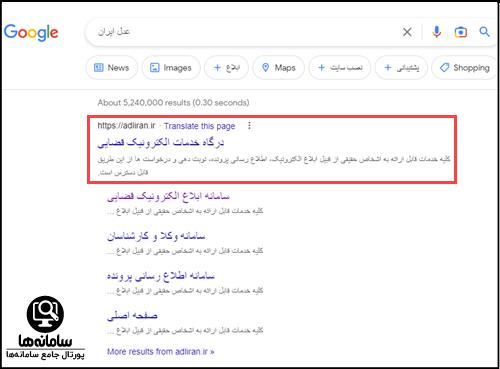
Task: Switch to the Images tab
Action: click(x=171, y=68)
